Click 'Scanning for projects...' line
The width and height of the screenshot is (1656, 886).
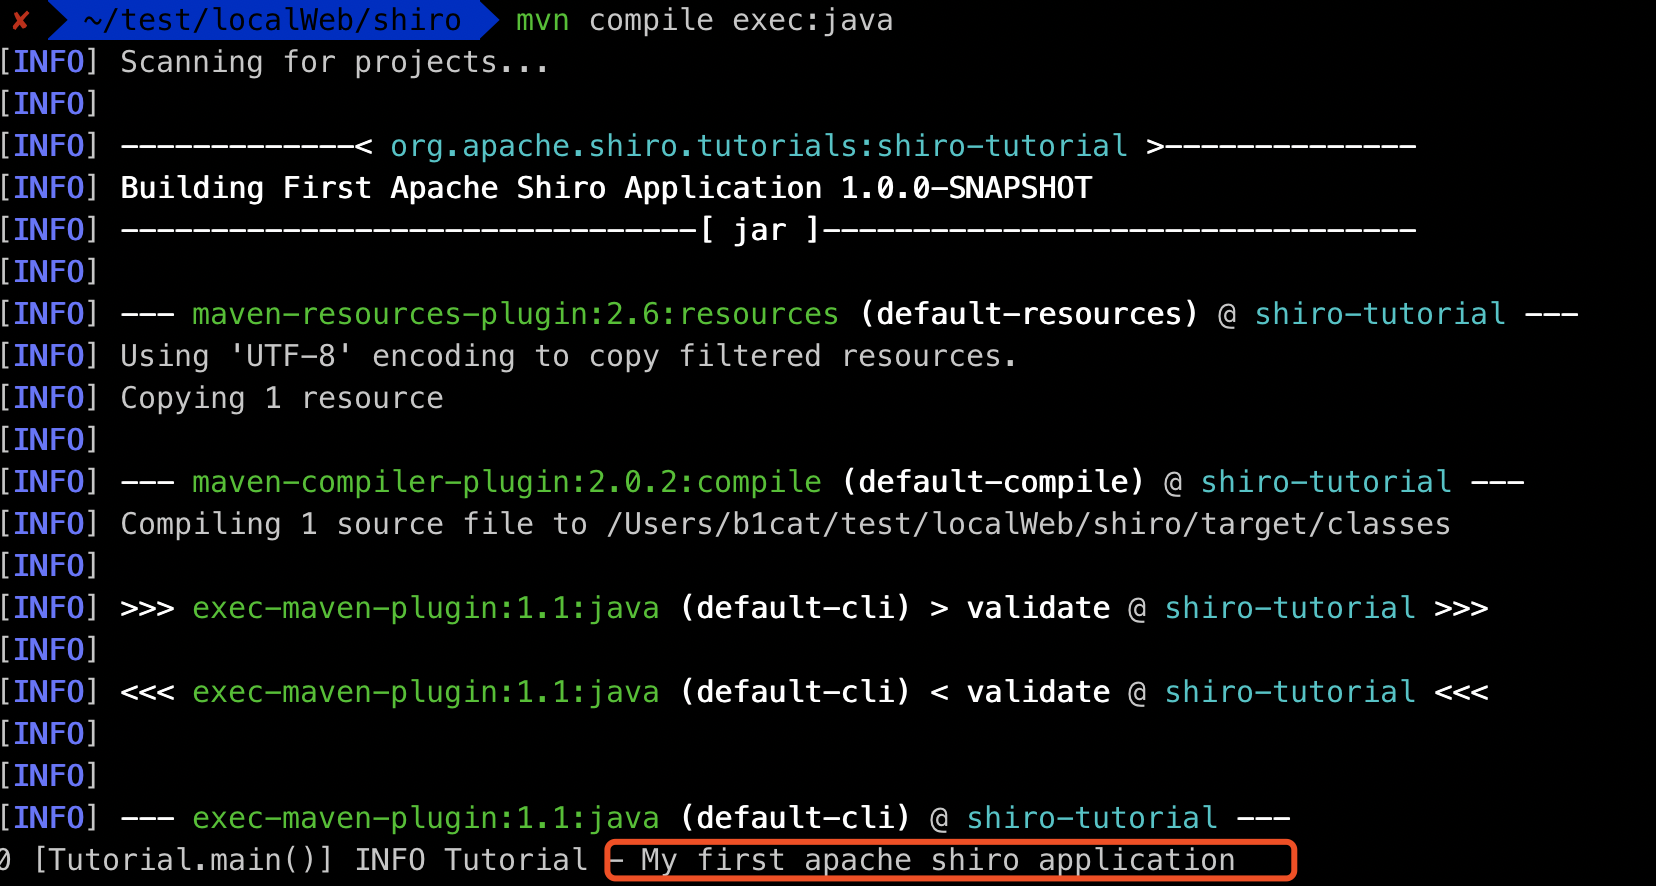[335, 62]
